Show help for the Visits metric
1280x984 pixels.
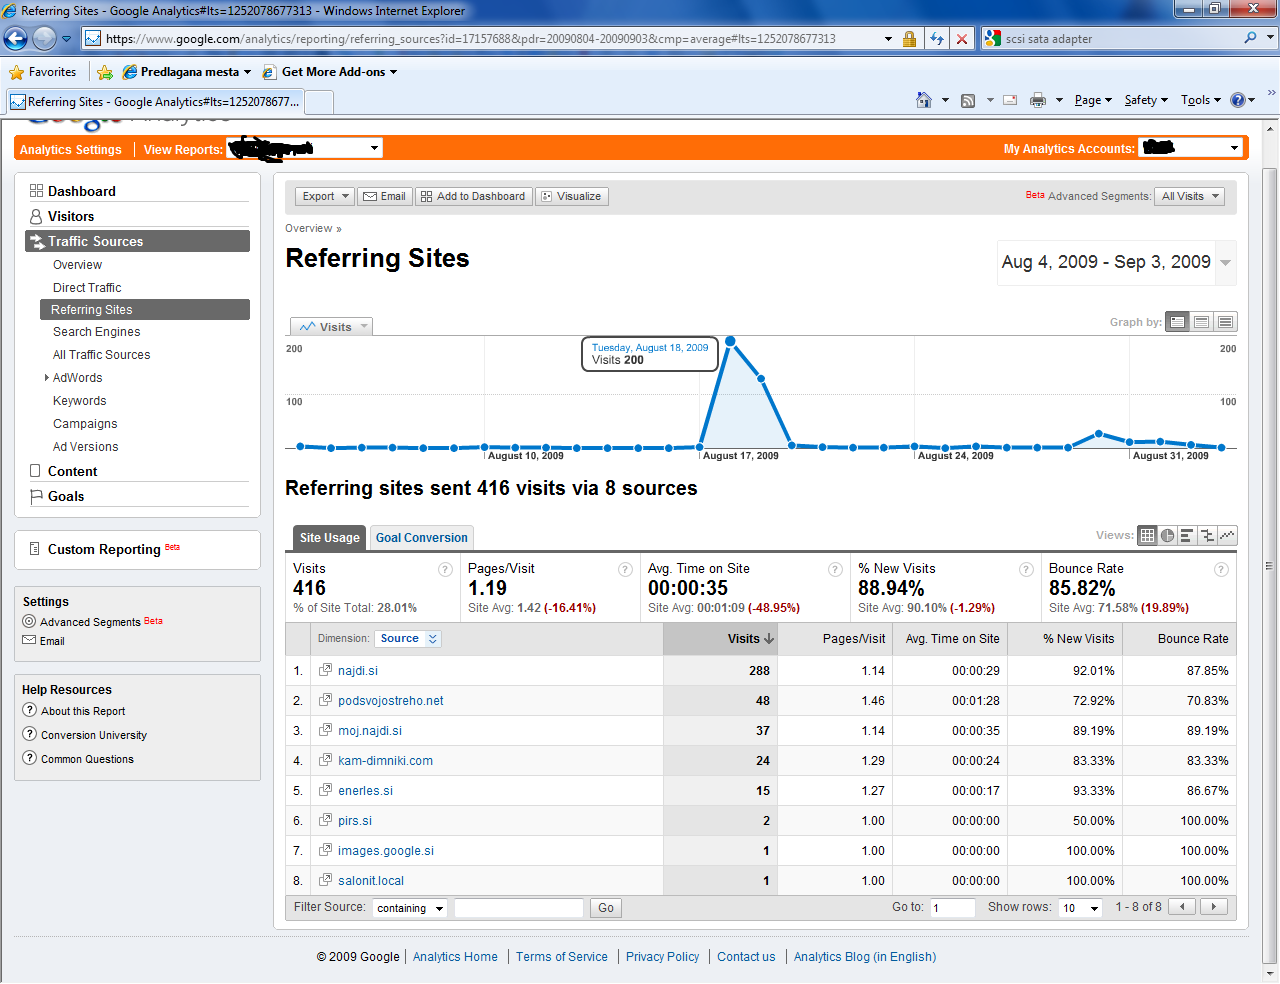445,569
